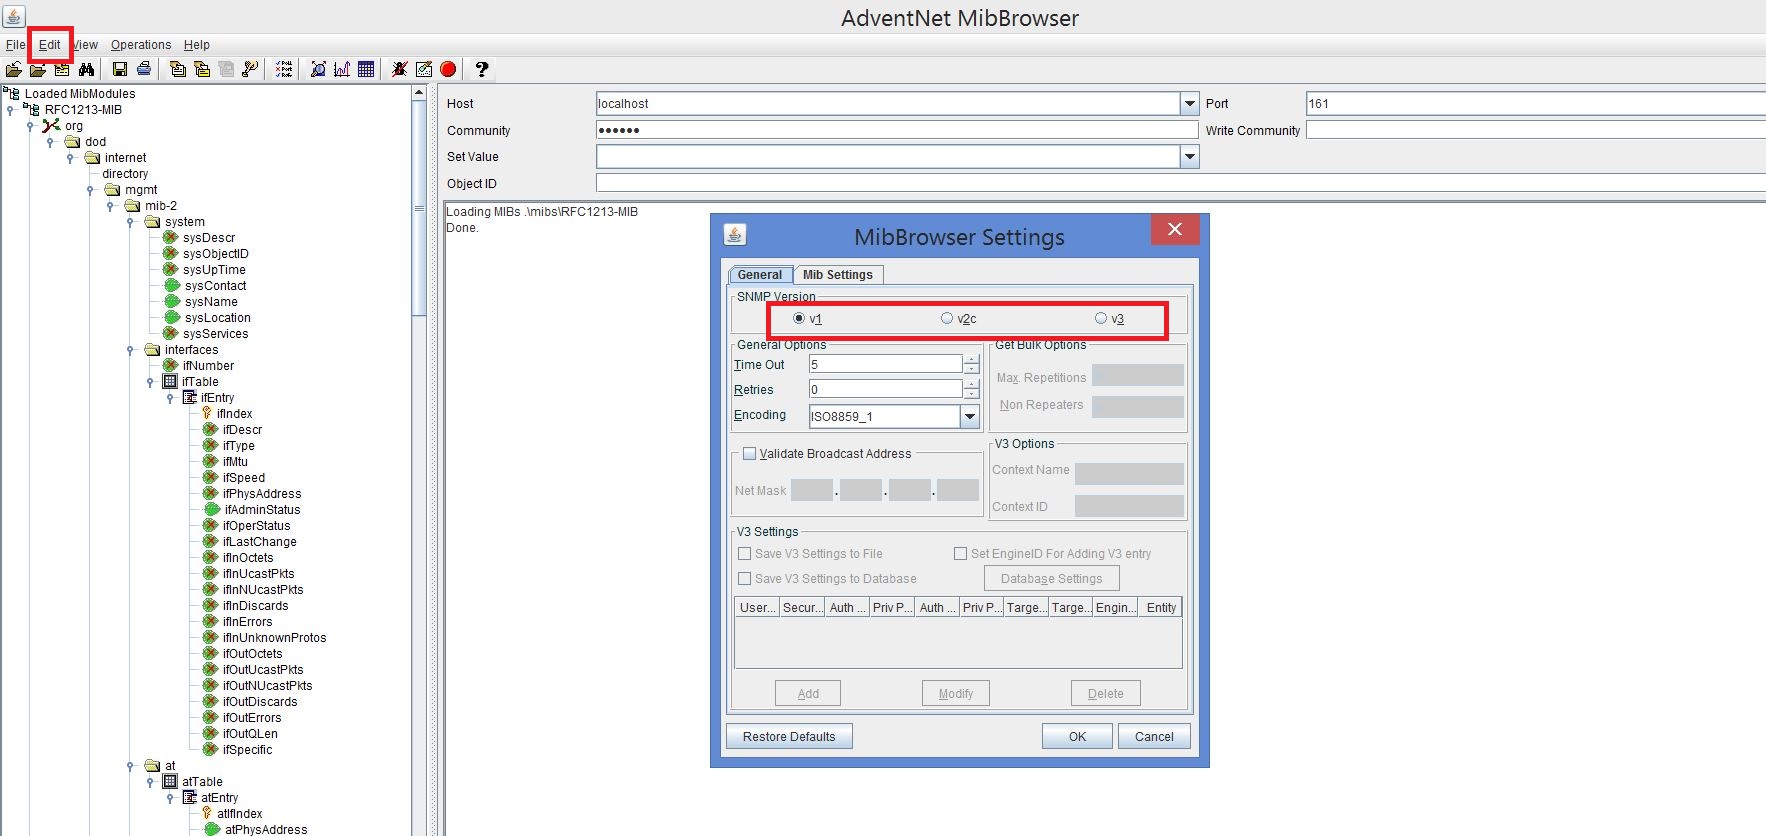The image size is (1766, 836).
Task: Click the Unload MIB folder toolbar icon
Action: 38,69
